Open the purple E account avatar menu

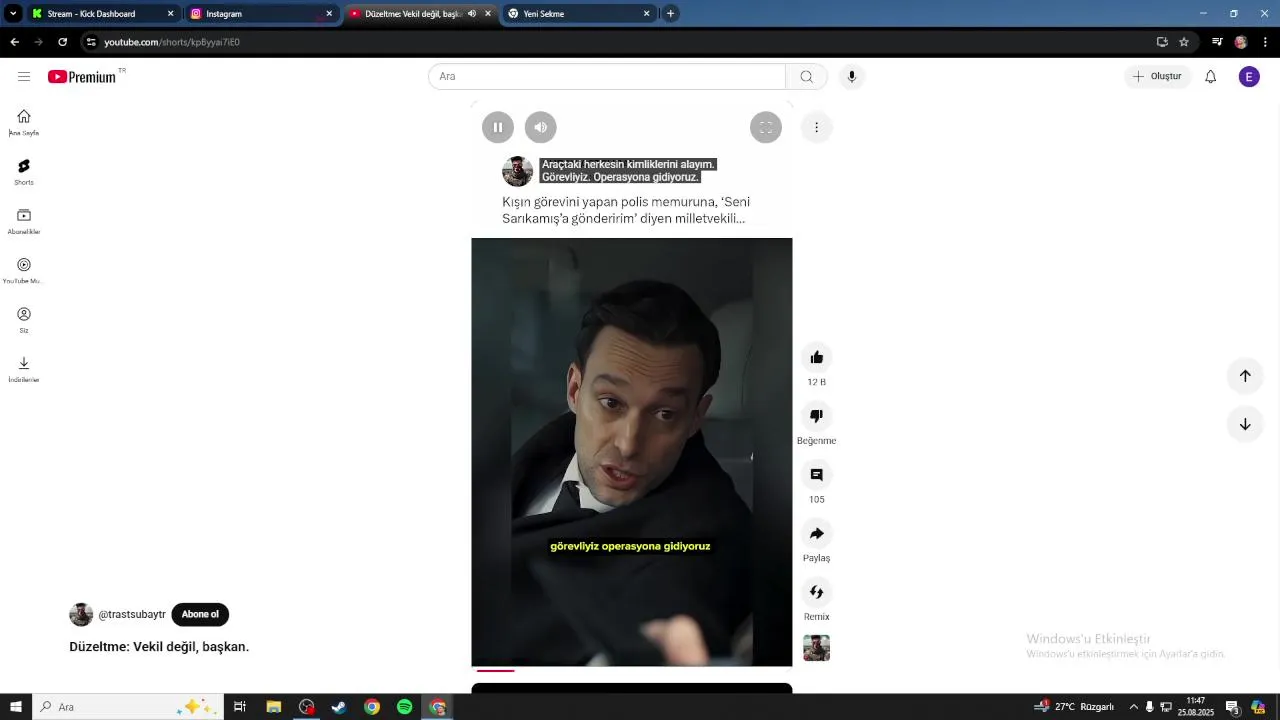1249,77
